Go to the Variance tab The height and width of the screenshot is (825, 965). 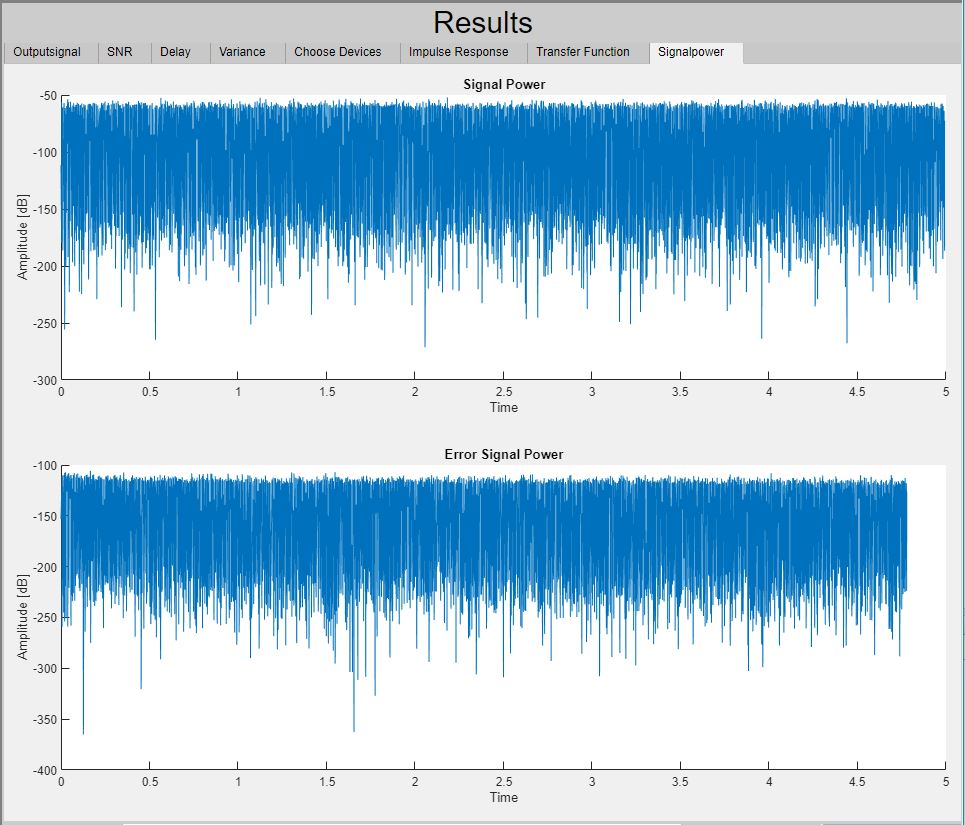pos(242,52)
